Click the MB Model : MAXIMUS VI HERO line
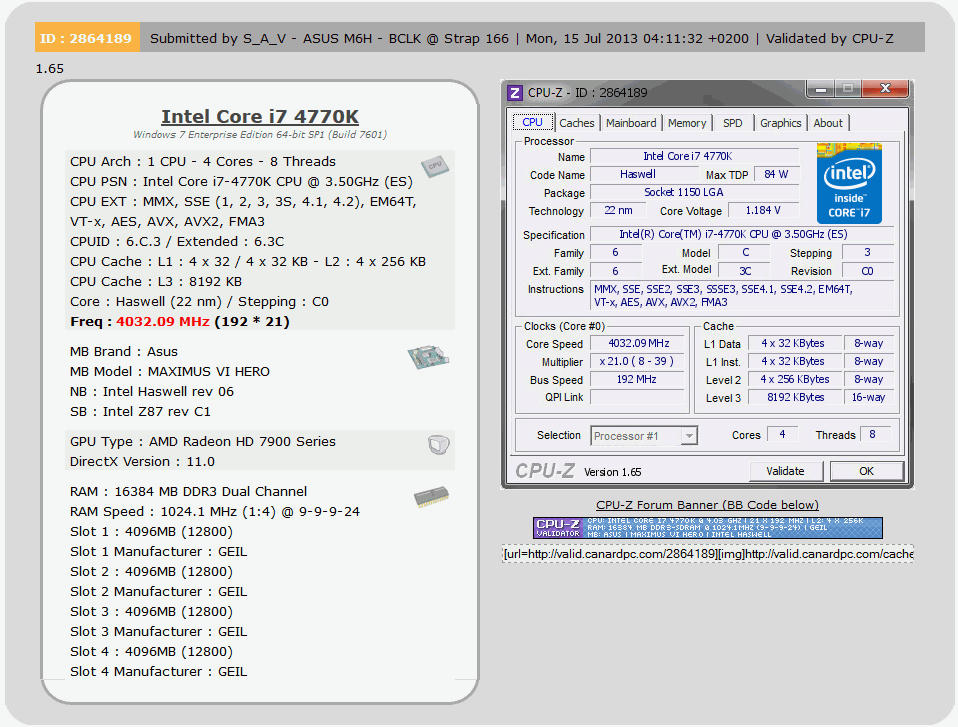The height and width of the screenshot is (727, 958). click(170, 371)
